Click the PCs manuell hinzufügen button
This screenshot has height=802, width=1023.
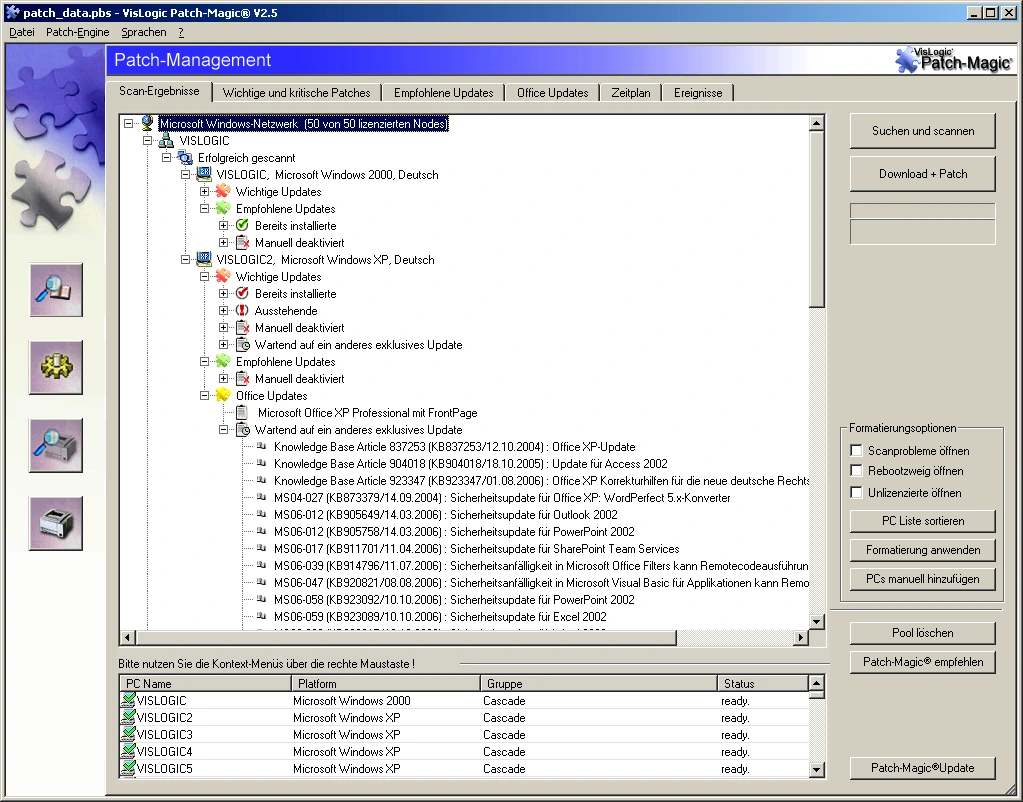pyautogui.click(x=923, y=578)
